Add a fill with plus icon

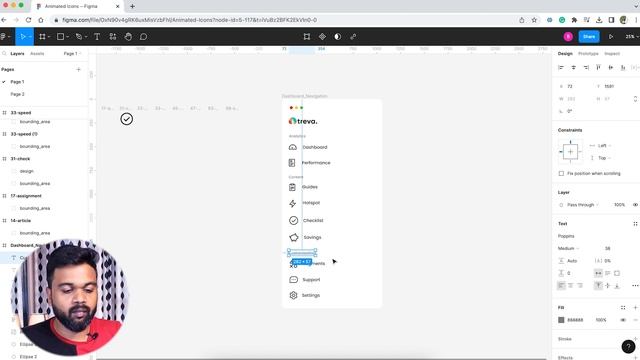click(635, 308)
